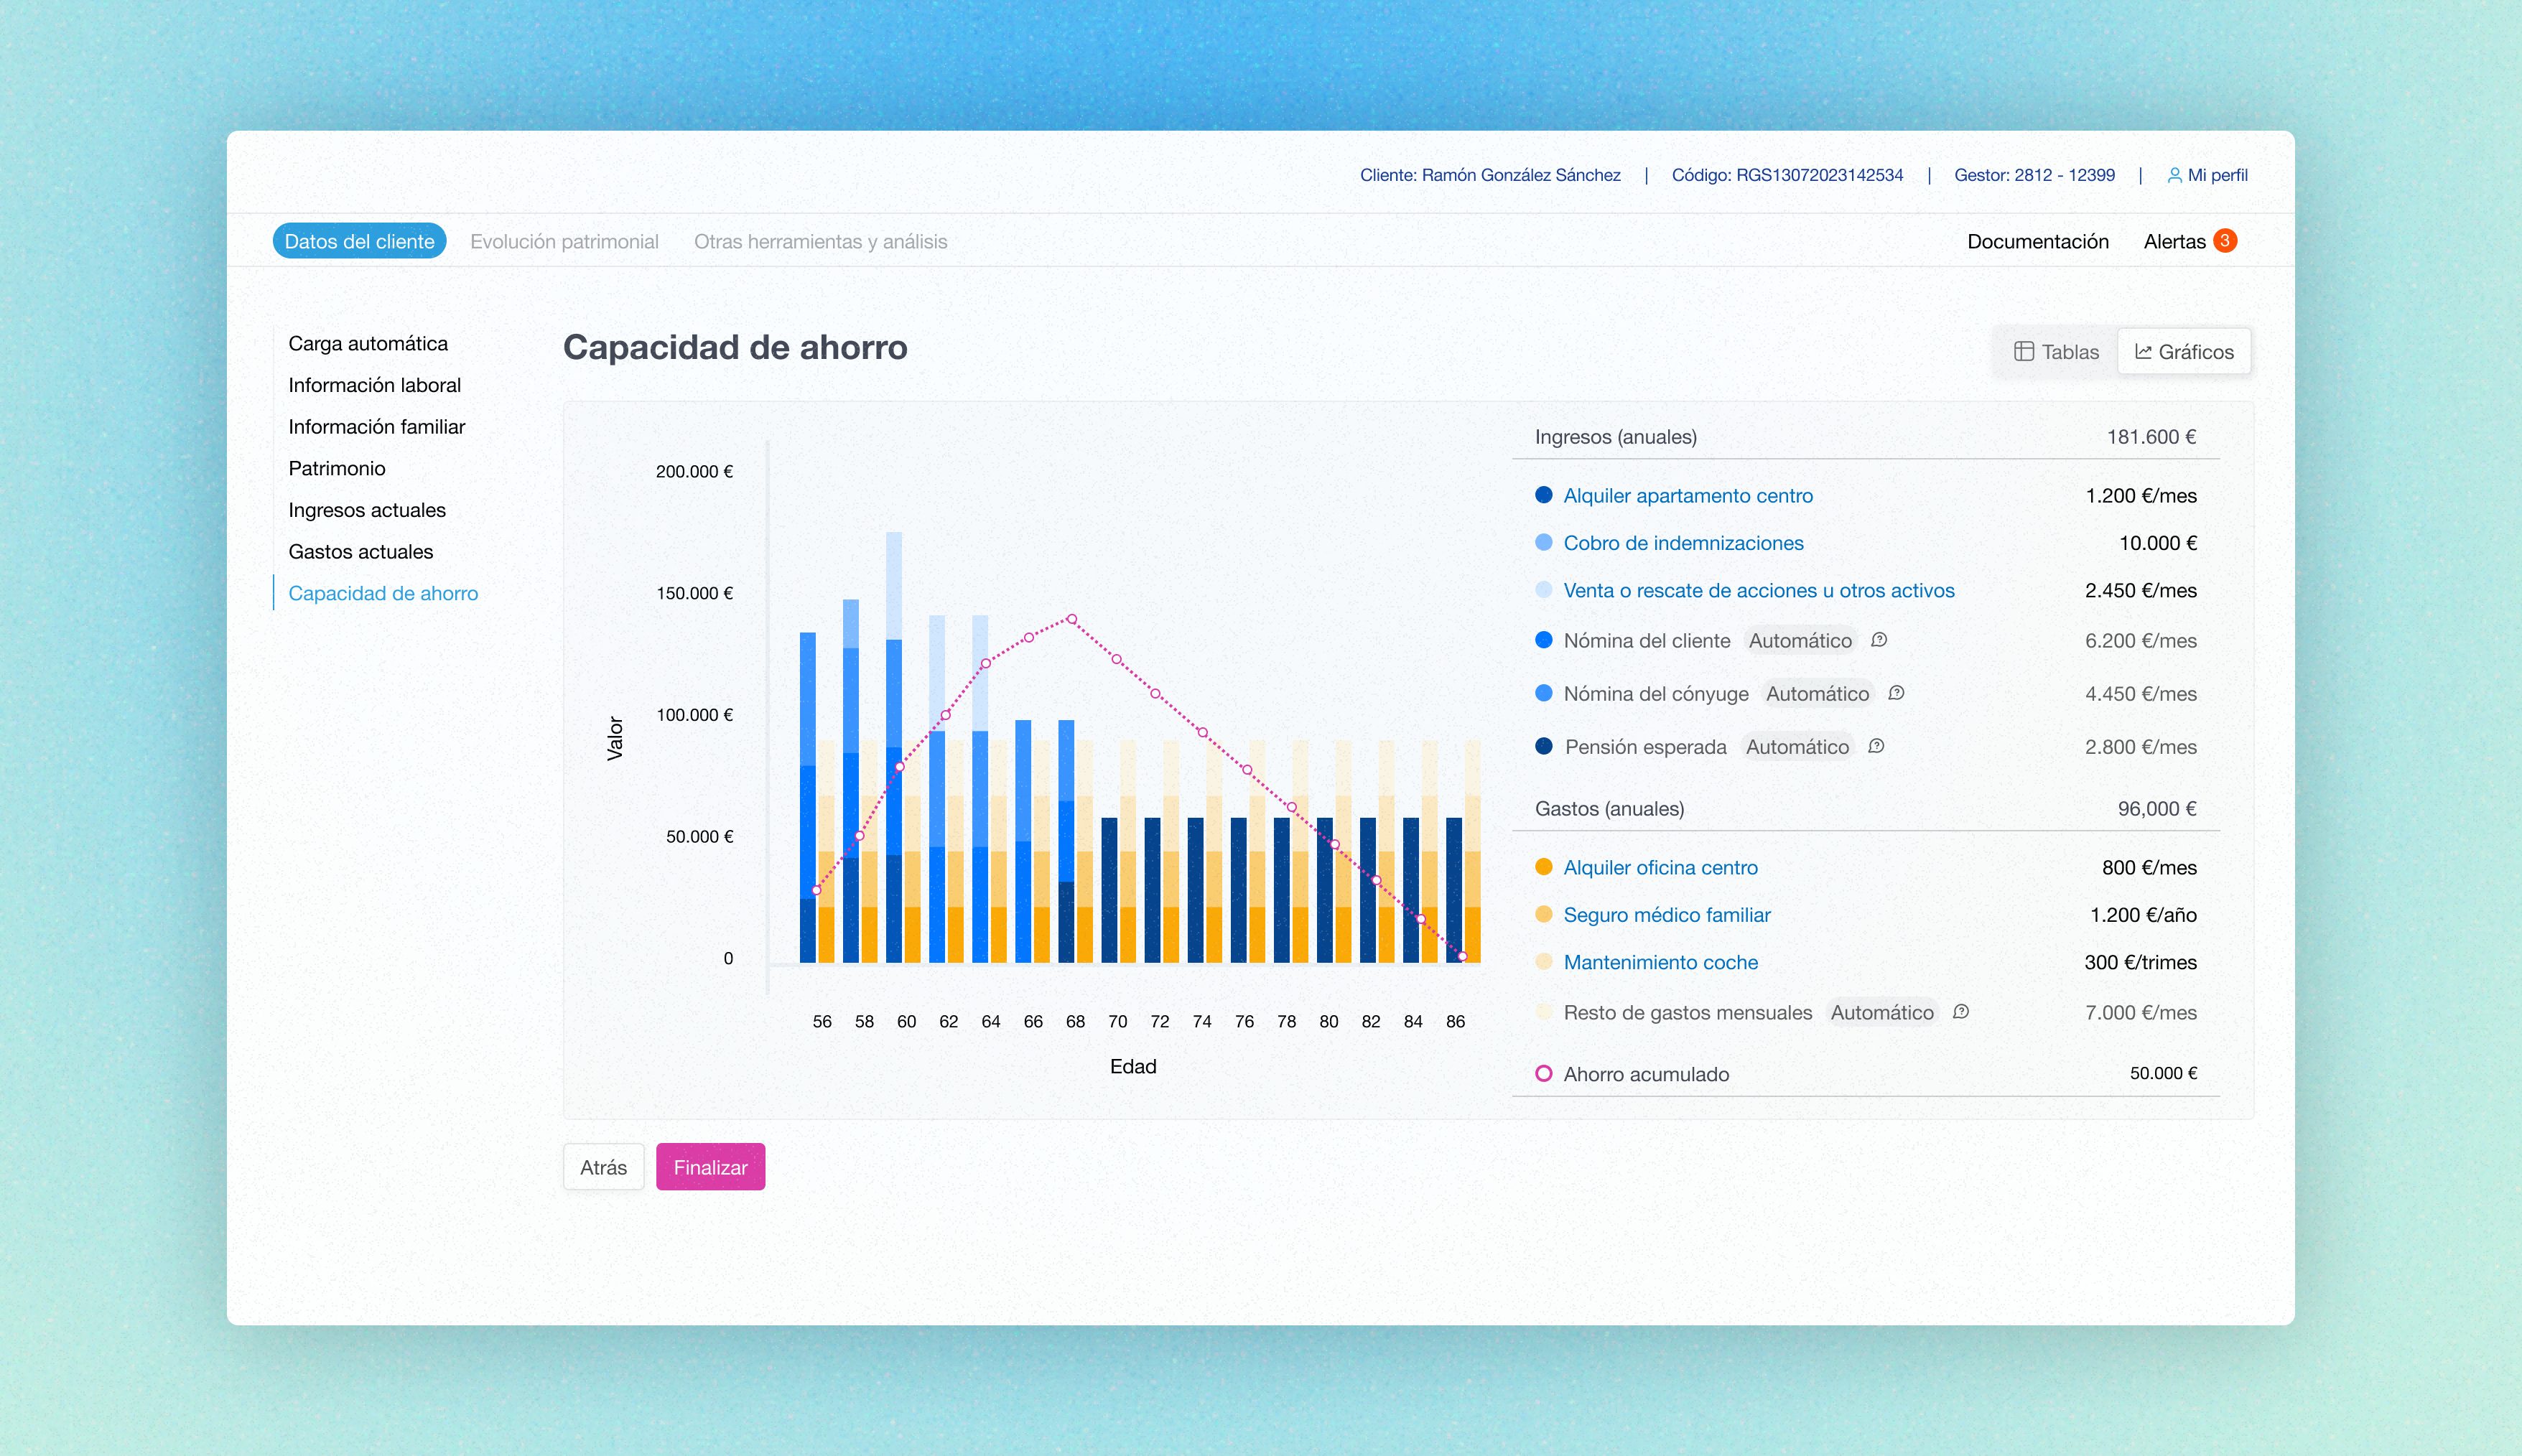
Task: Click the orange Alertas notification badge
Action: 2225,241
